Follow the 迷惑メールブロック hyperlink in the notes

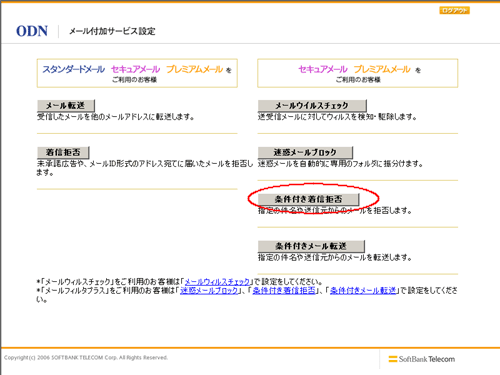[209, 291]
